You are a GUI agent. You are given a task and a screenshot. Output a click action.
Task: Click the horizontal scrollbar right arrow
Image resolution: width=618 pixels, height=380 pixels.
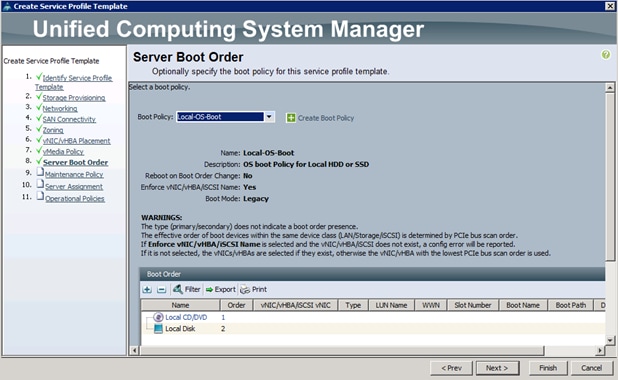click(x=600, y=350)
